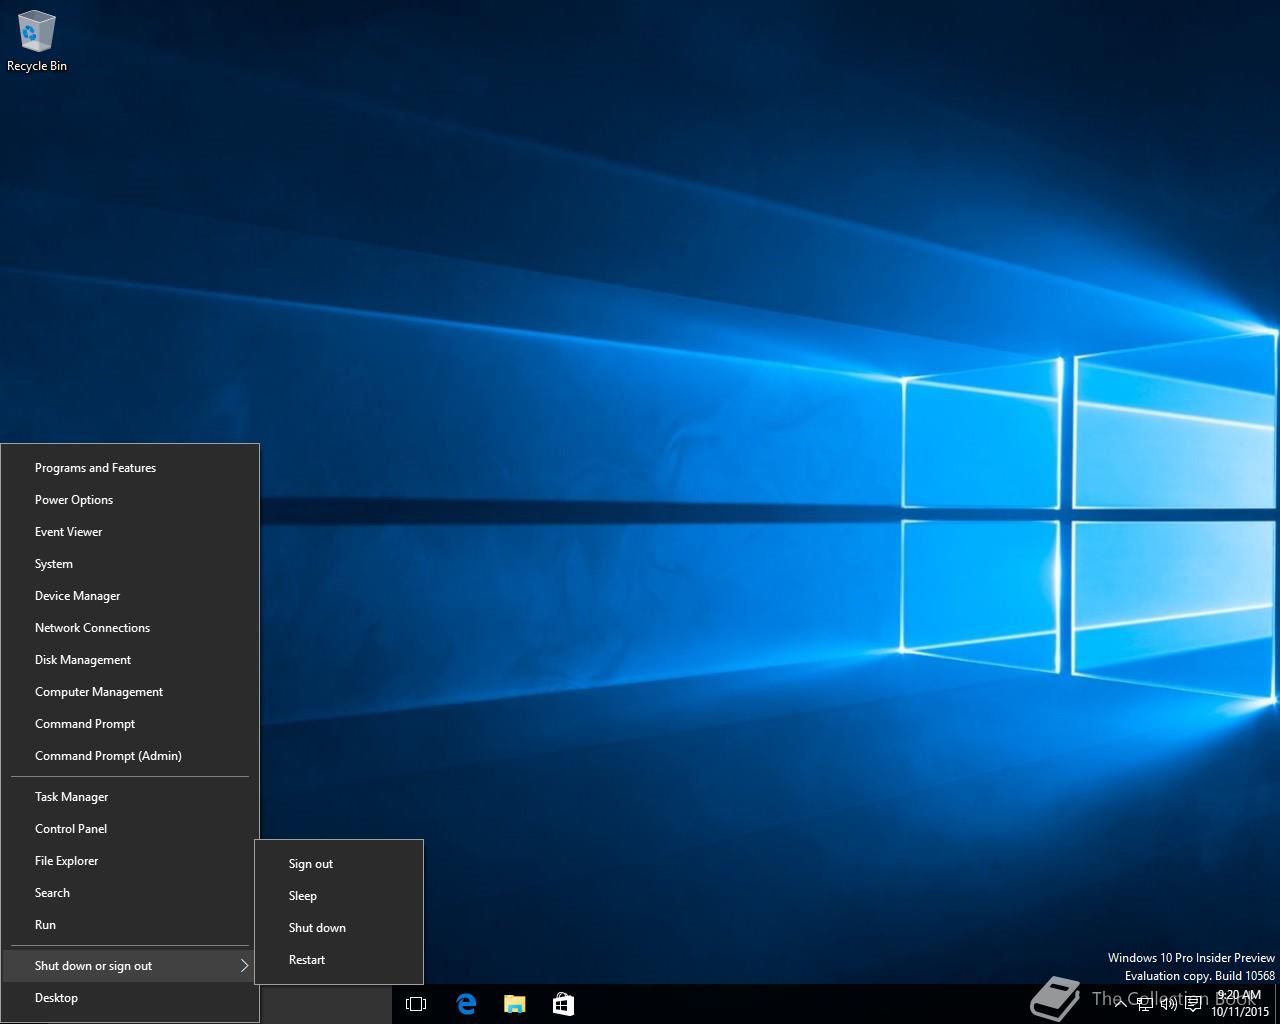Choose Control Panel menu entry
This screenshot has width=1280, height=1024.
click(x=71, y=829)
